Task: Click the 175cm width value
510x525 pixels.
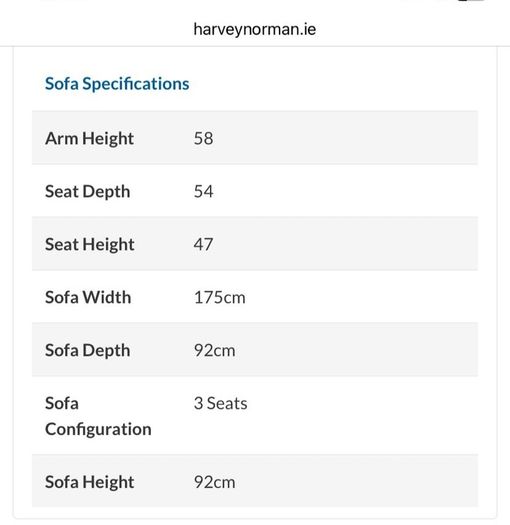Action: pos(220,297)
